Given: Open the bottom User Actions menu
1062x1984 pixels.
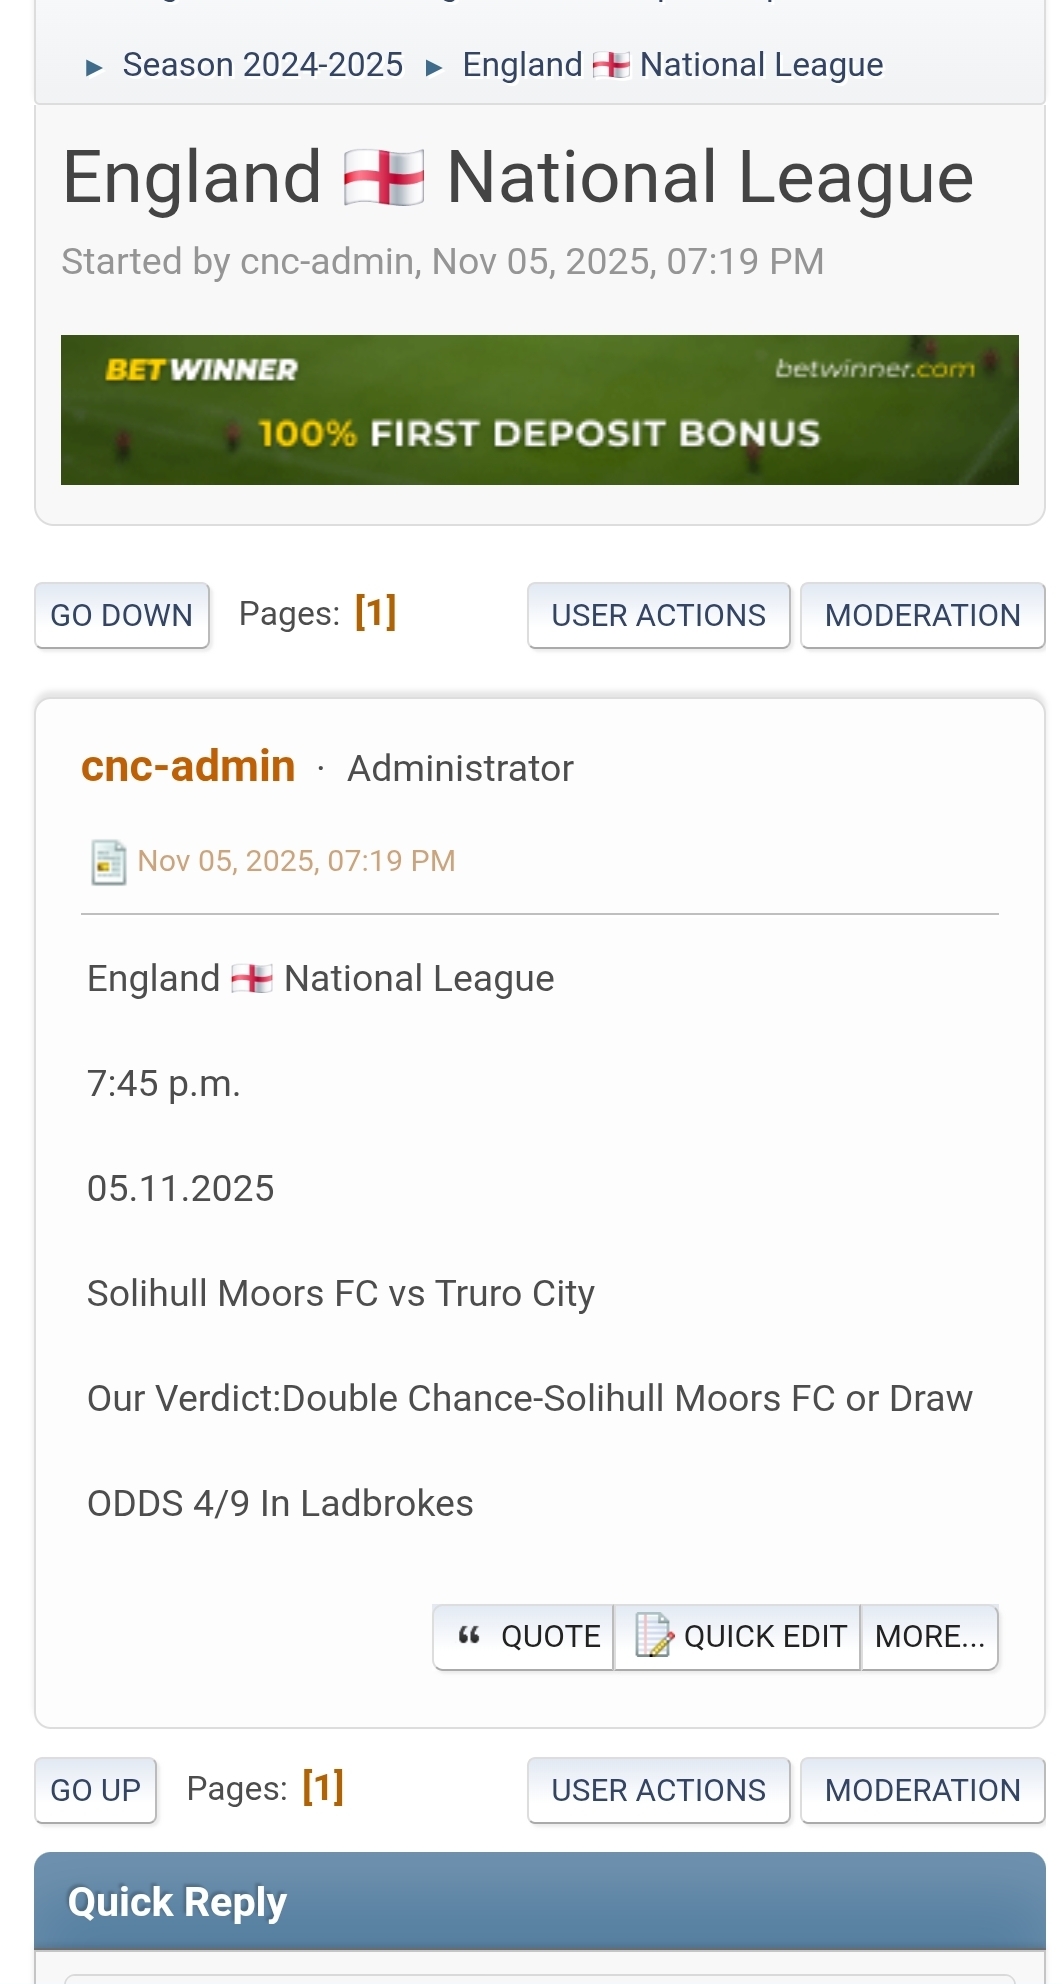Looking at the screenshot, I should (x=658, y=1790).
